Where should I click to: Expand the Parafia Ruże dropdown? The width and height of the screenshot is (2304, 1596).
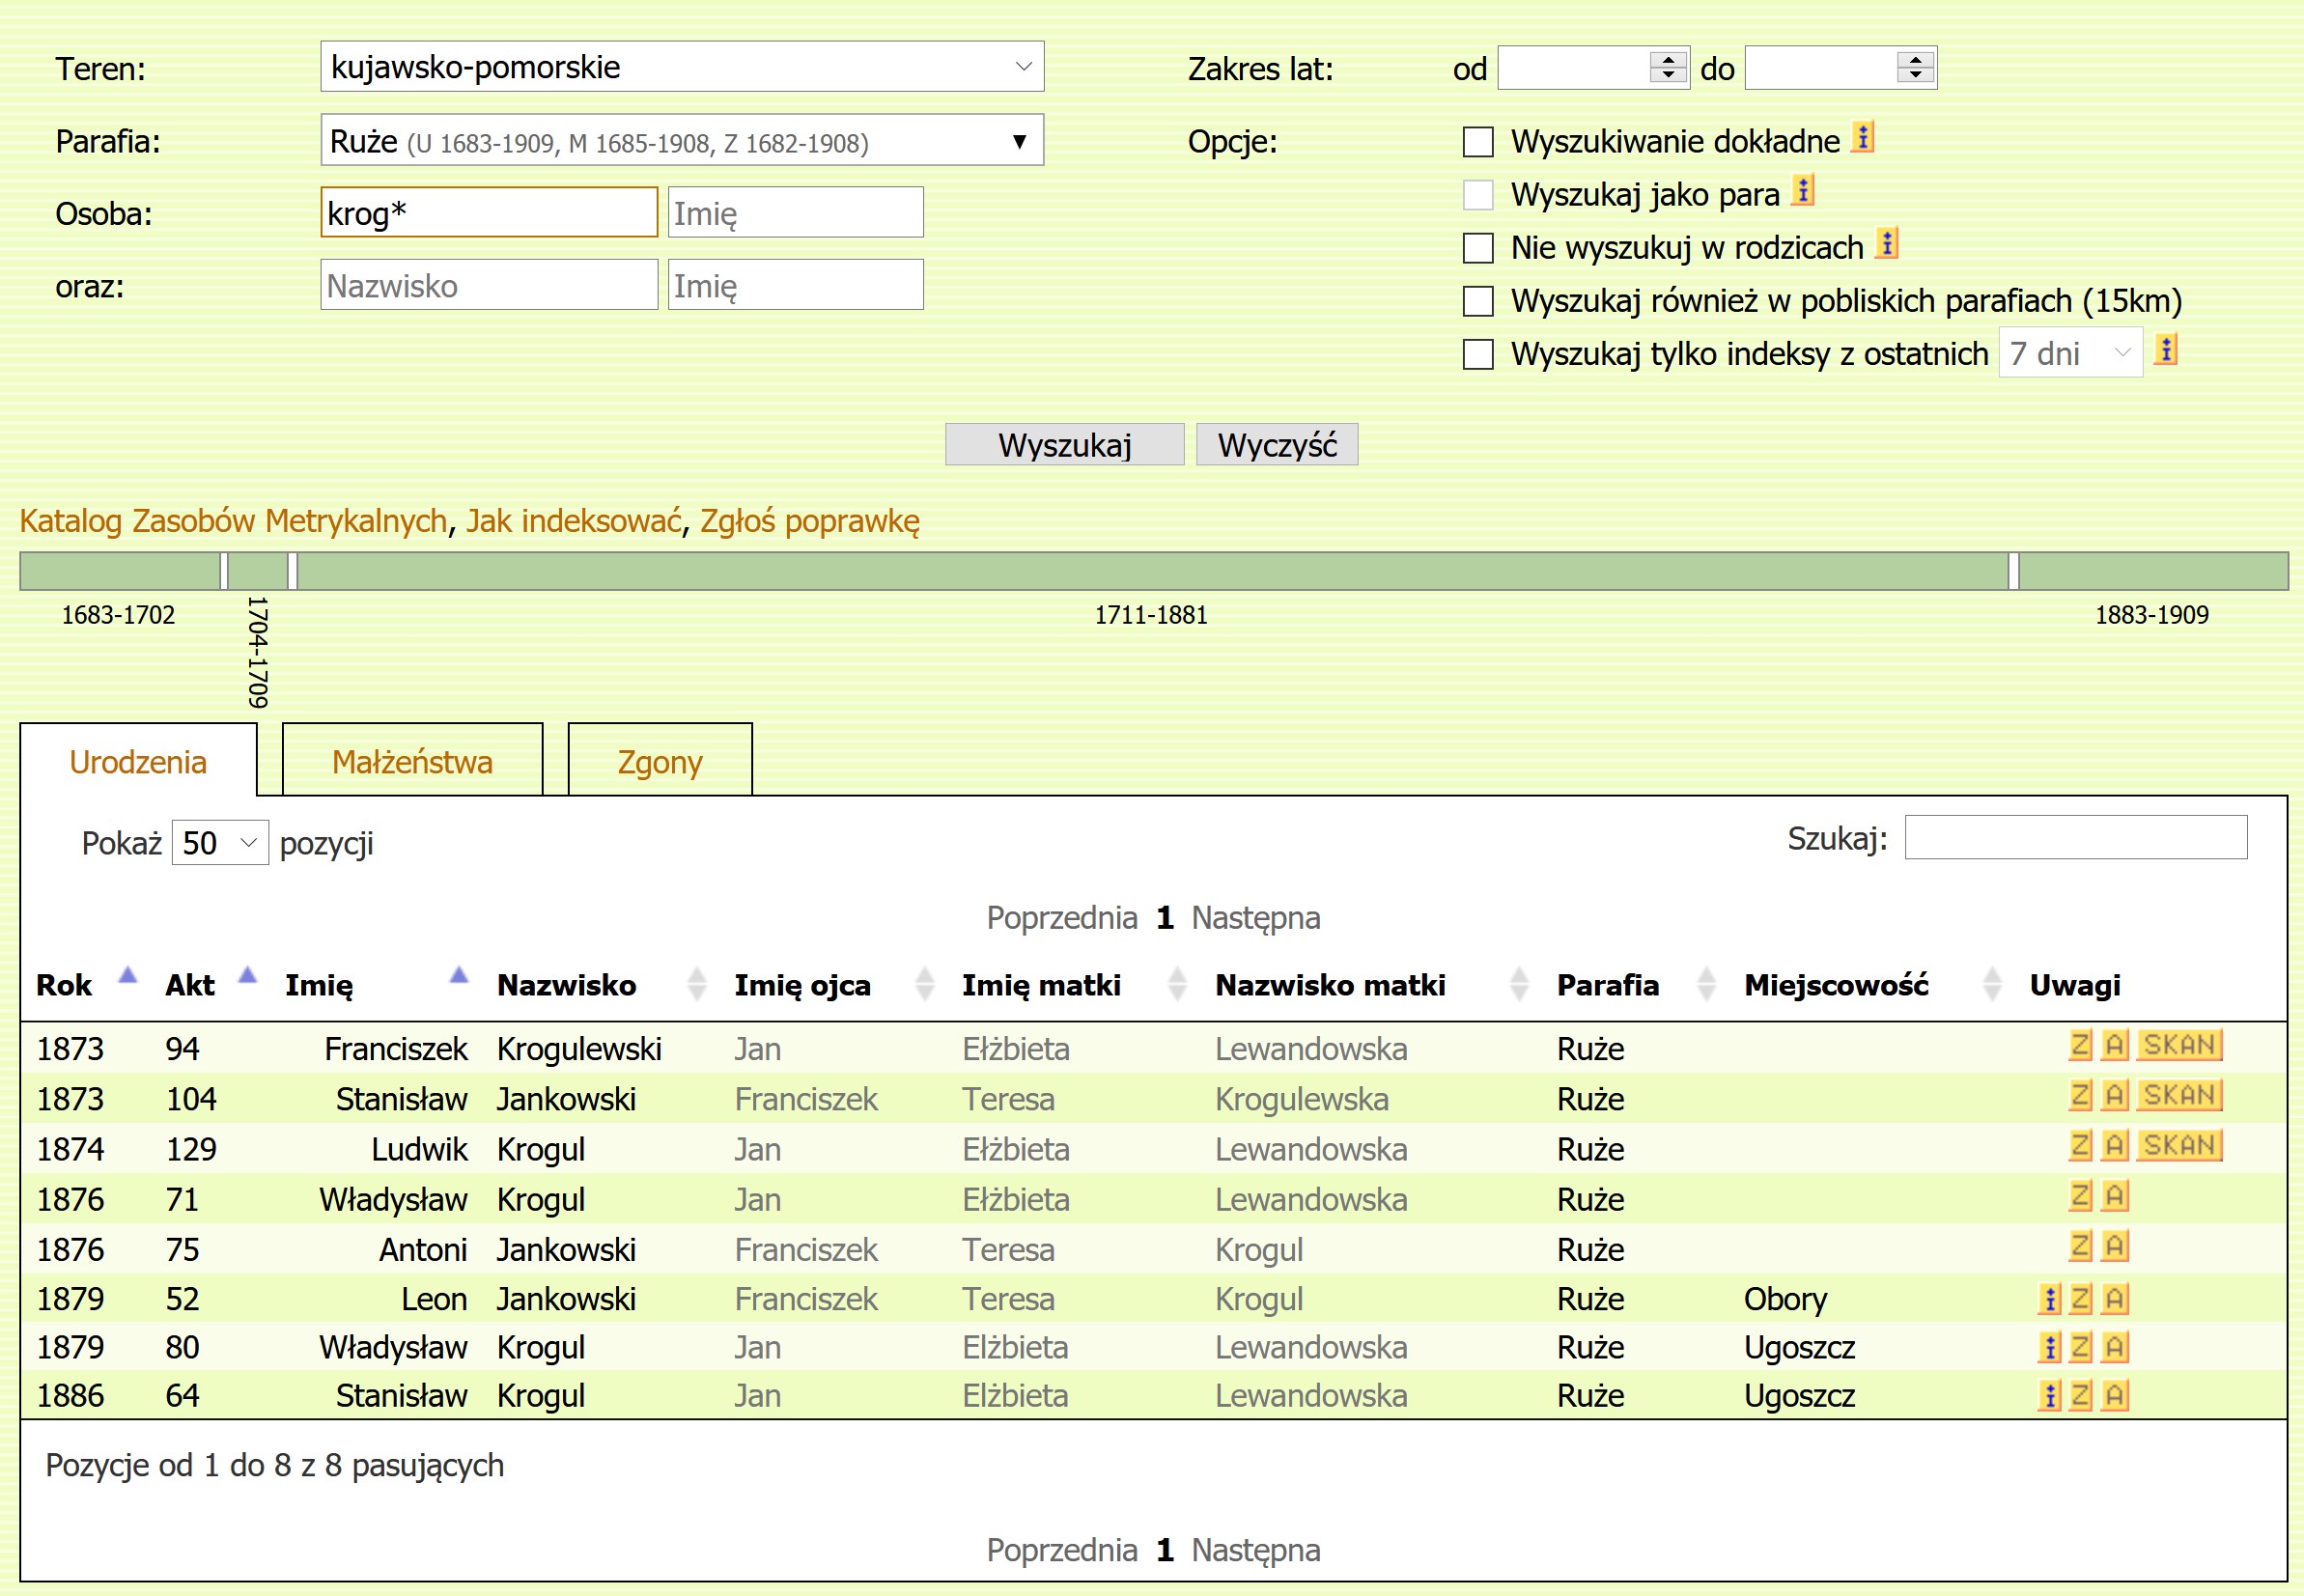point(682,141)
